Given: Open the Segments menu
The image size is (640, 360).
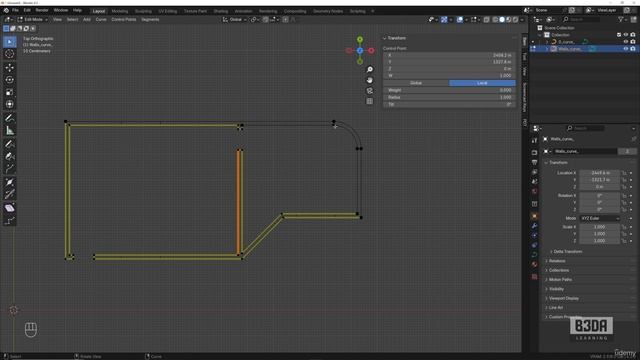Looking at the screenshot, I should [150, 20].
